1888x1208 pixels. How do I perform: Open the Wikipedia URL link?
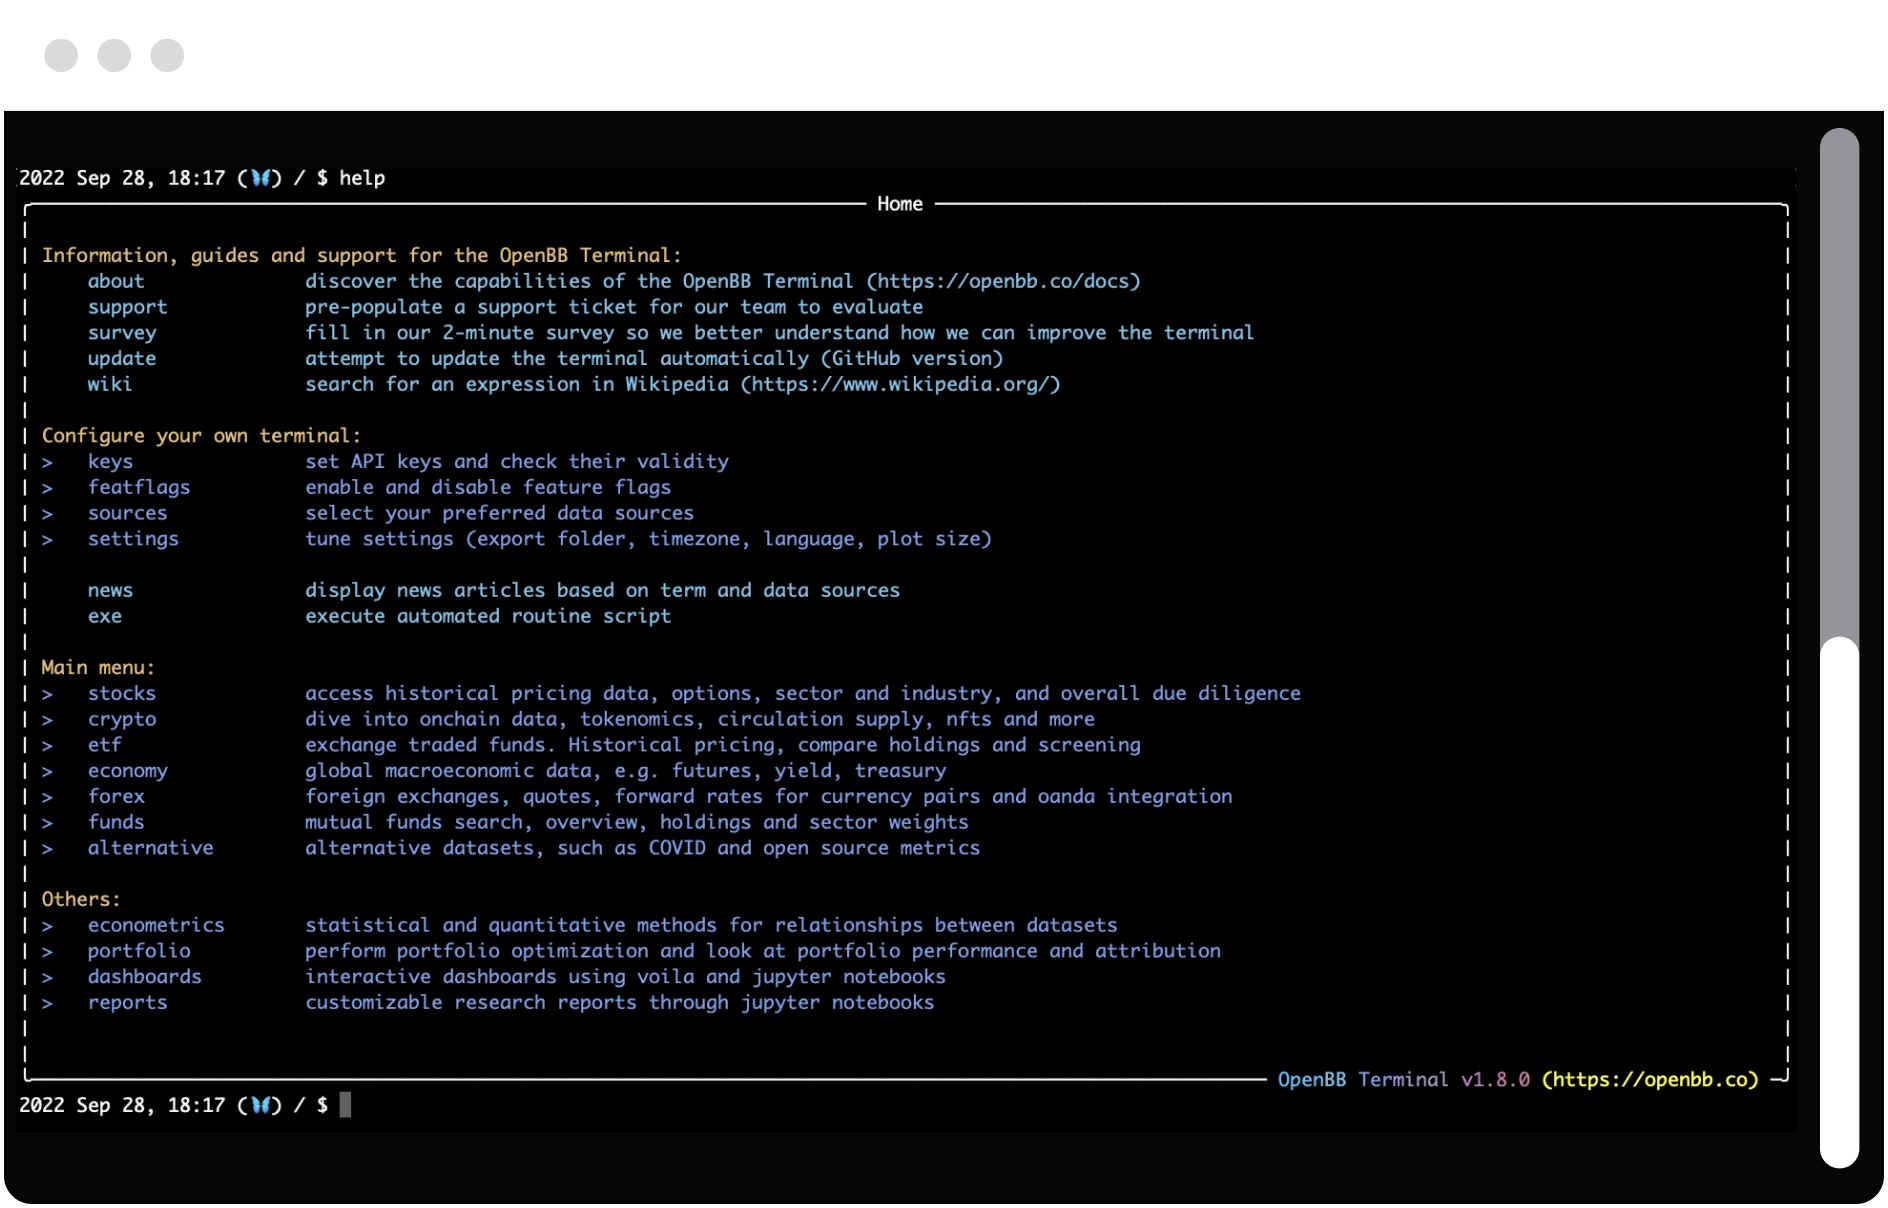[x=900, y=384]
